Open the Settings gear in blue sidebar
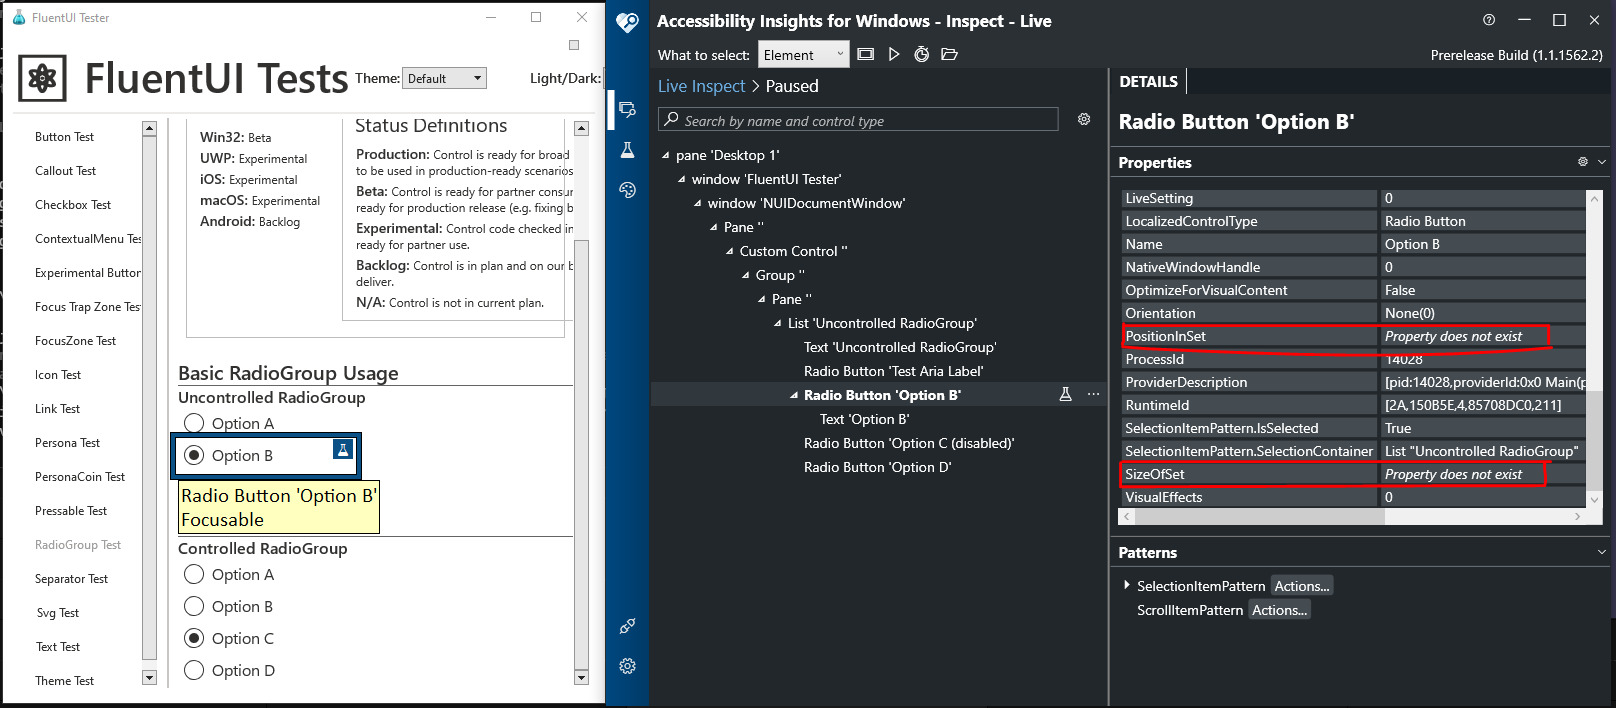1616x708 pixels. pyautogui.click(x=627, y=666)
